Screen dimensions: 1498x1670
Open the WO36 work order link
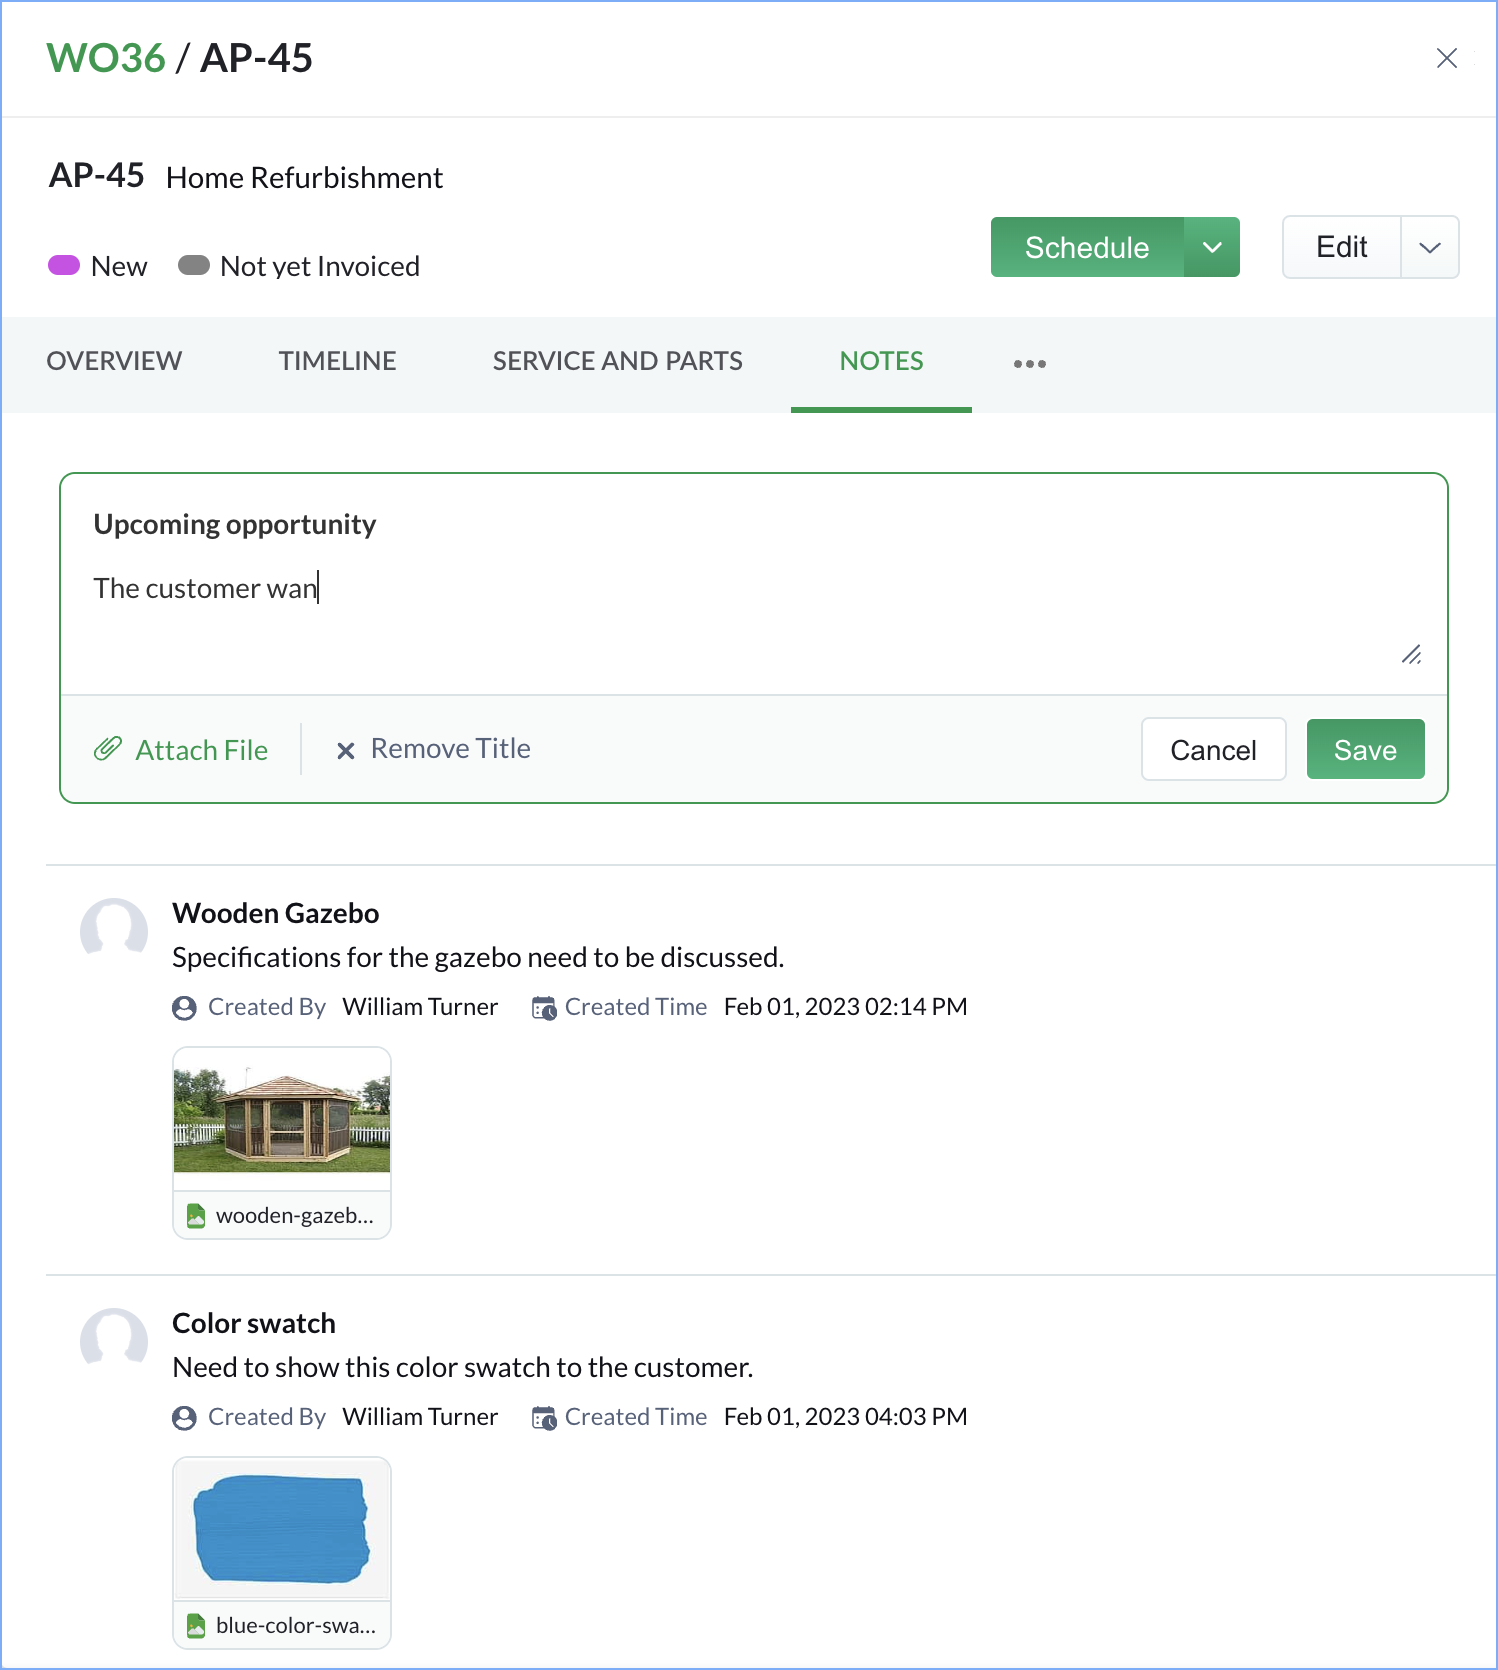coord(106,58)
